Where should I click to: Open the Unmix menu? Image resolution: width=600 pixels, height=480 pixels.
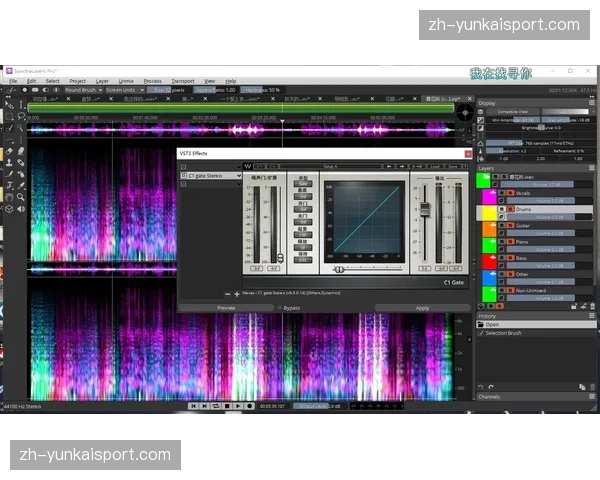pyautogui.click(x=126, y=80)
